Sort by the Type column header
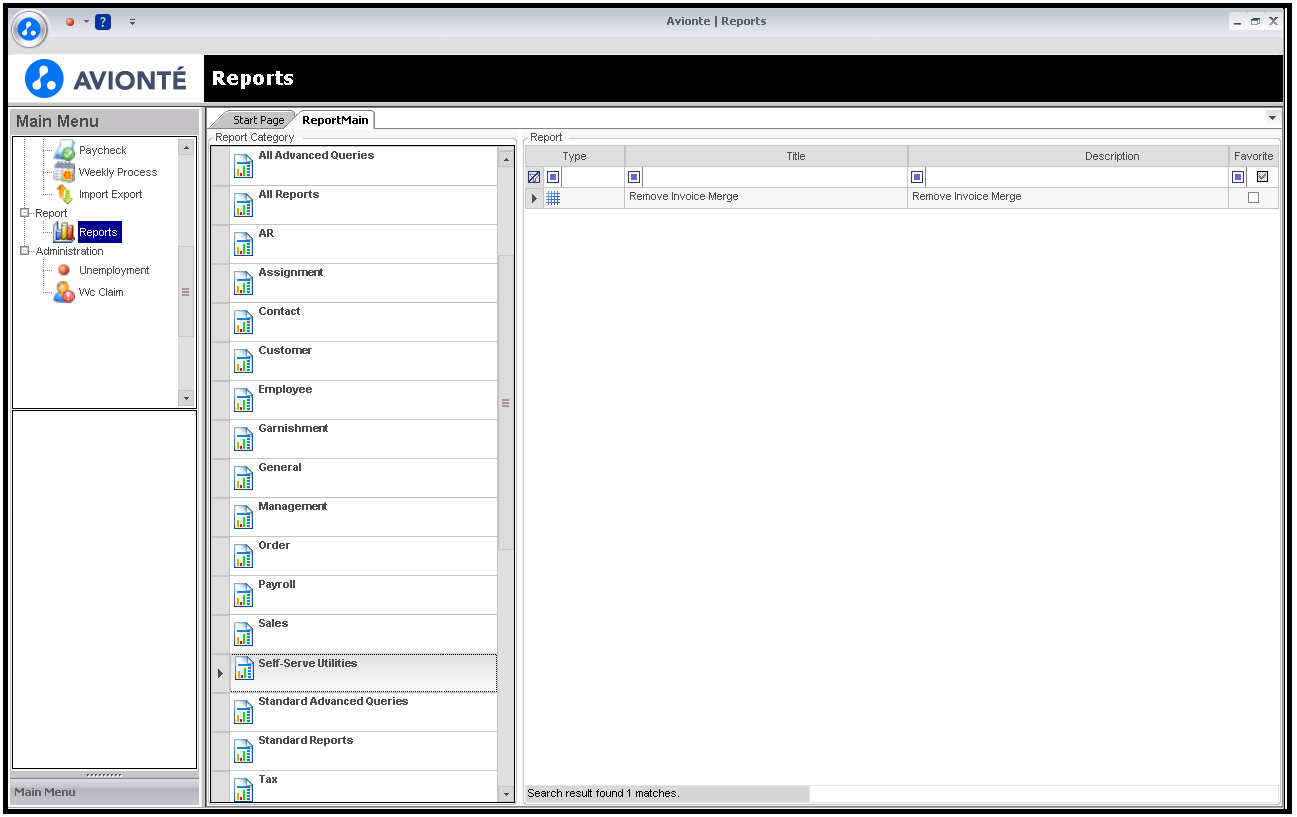 coord(575,156)
